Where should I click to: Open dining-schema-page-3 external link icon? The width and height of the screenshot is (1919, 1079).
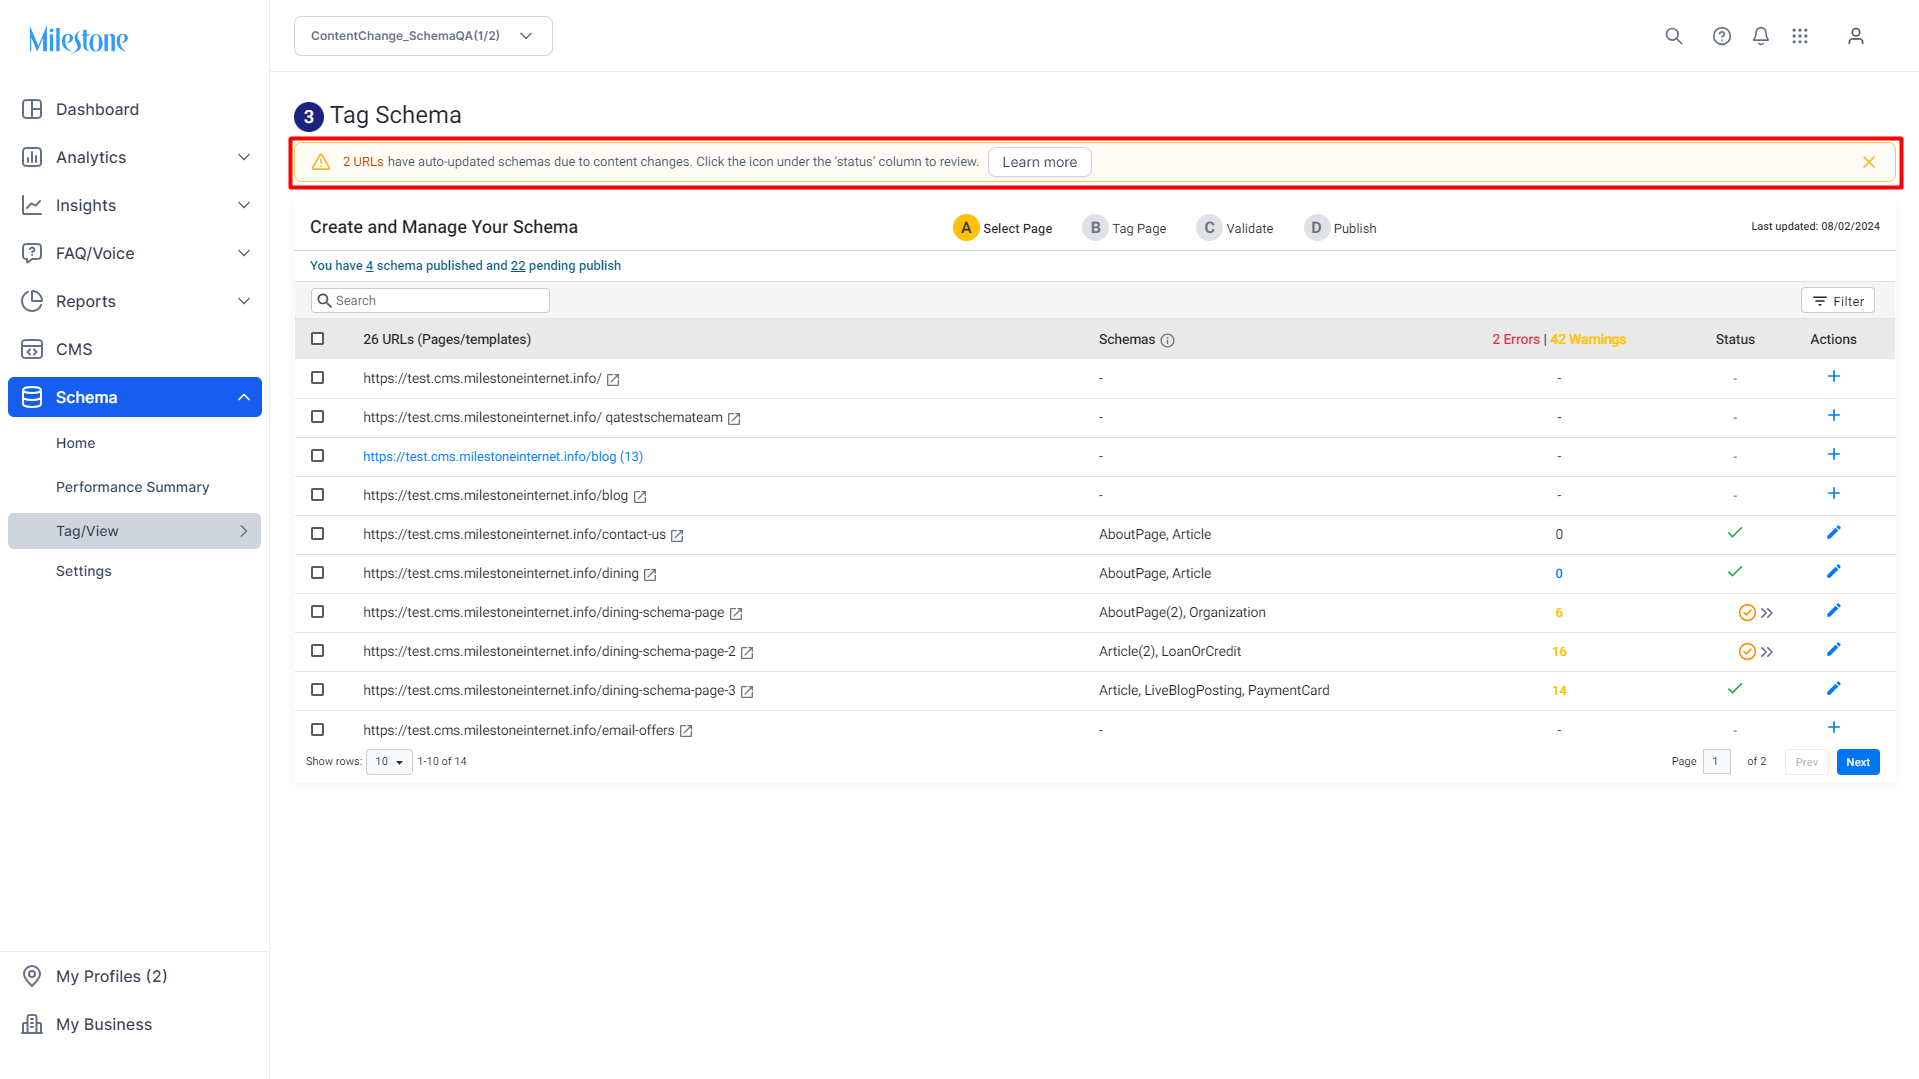coord(747,692)
